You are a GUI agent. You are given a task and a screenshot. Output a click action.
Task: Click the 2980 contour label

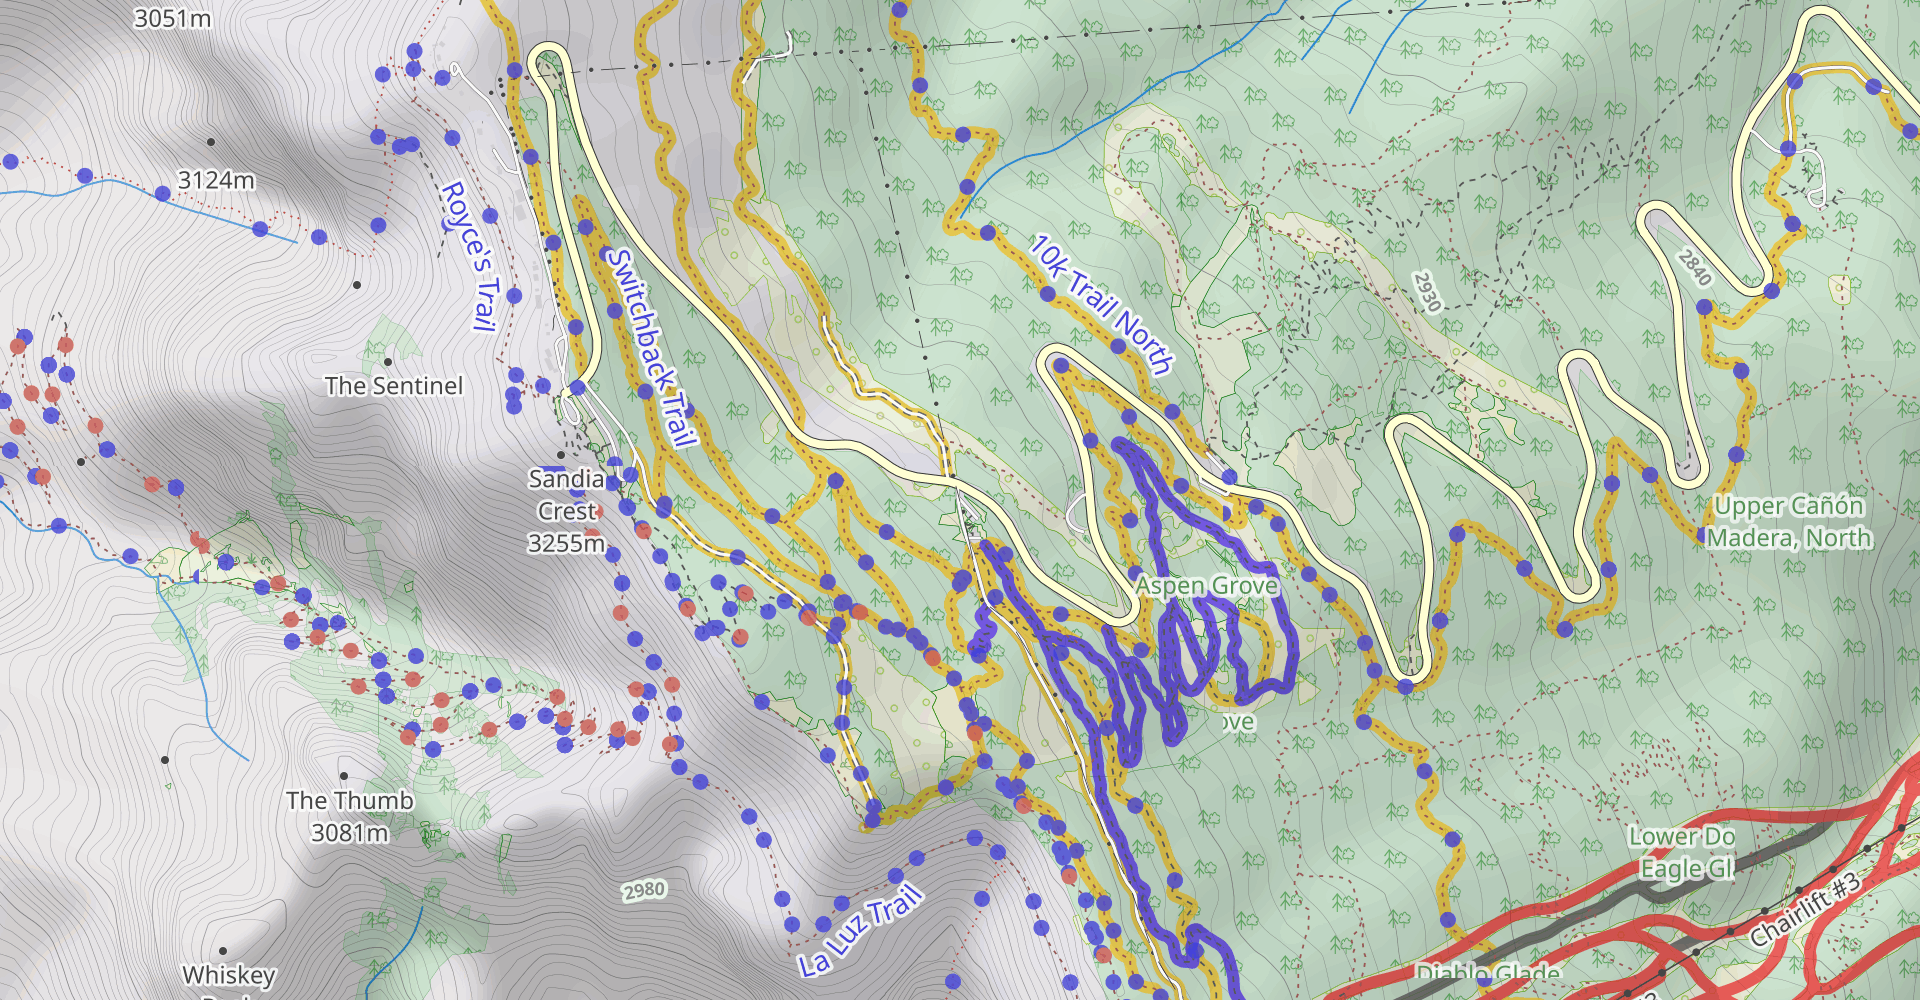644,890
